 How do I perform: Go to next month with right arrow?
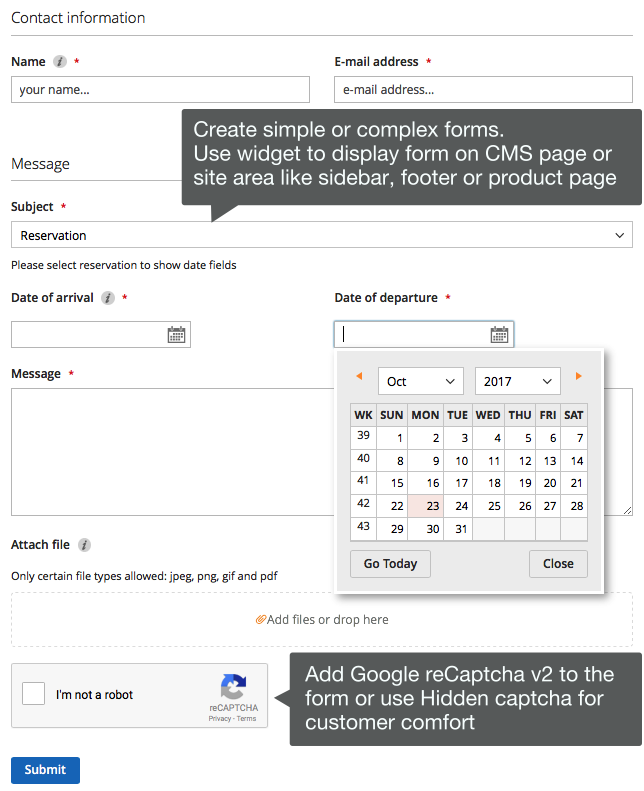click(578, 377)
